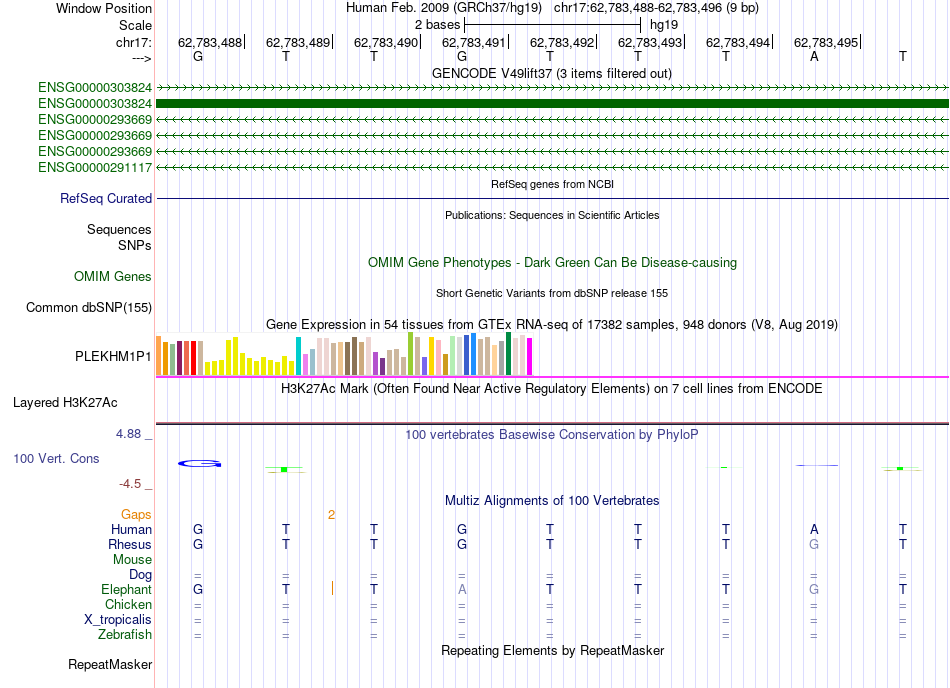Viewport: 950px width, 688px height.
Task: Open the GTEx 'Gene Expression in 54 tissues' title
Action: point(552,325)
